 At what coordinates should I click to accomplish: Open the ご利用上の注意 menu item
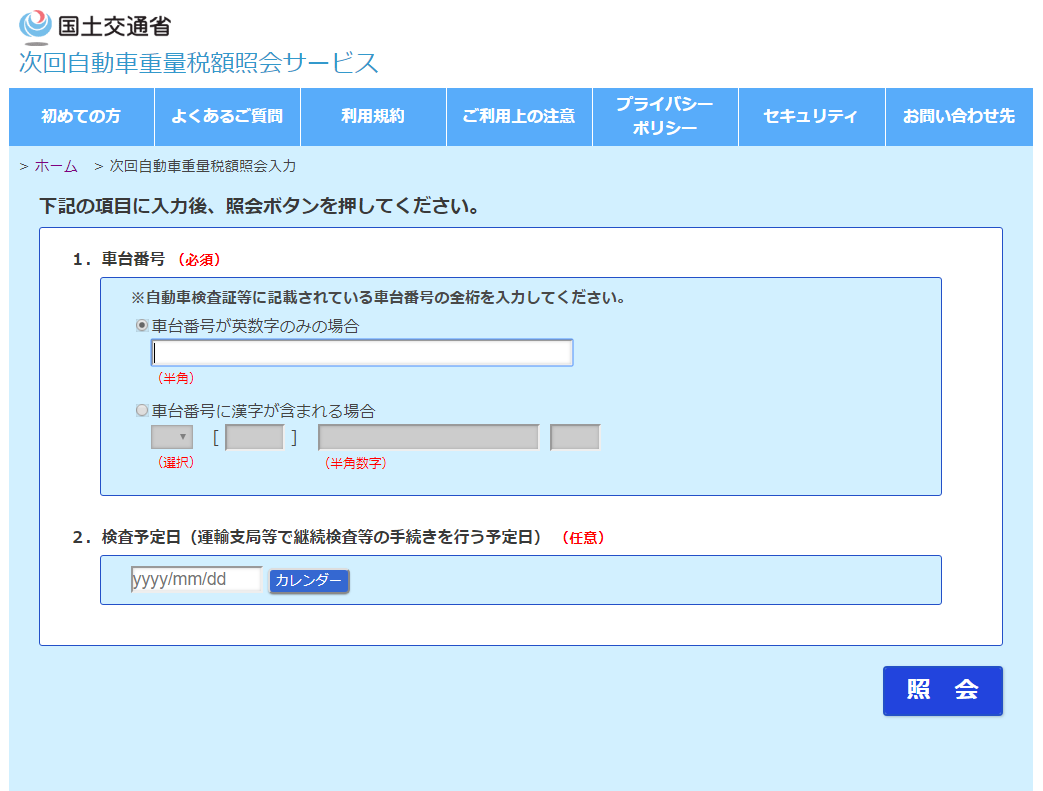[x=519, y=116]
